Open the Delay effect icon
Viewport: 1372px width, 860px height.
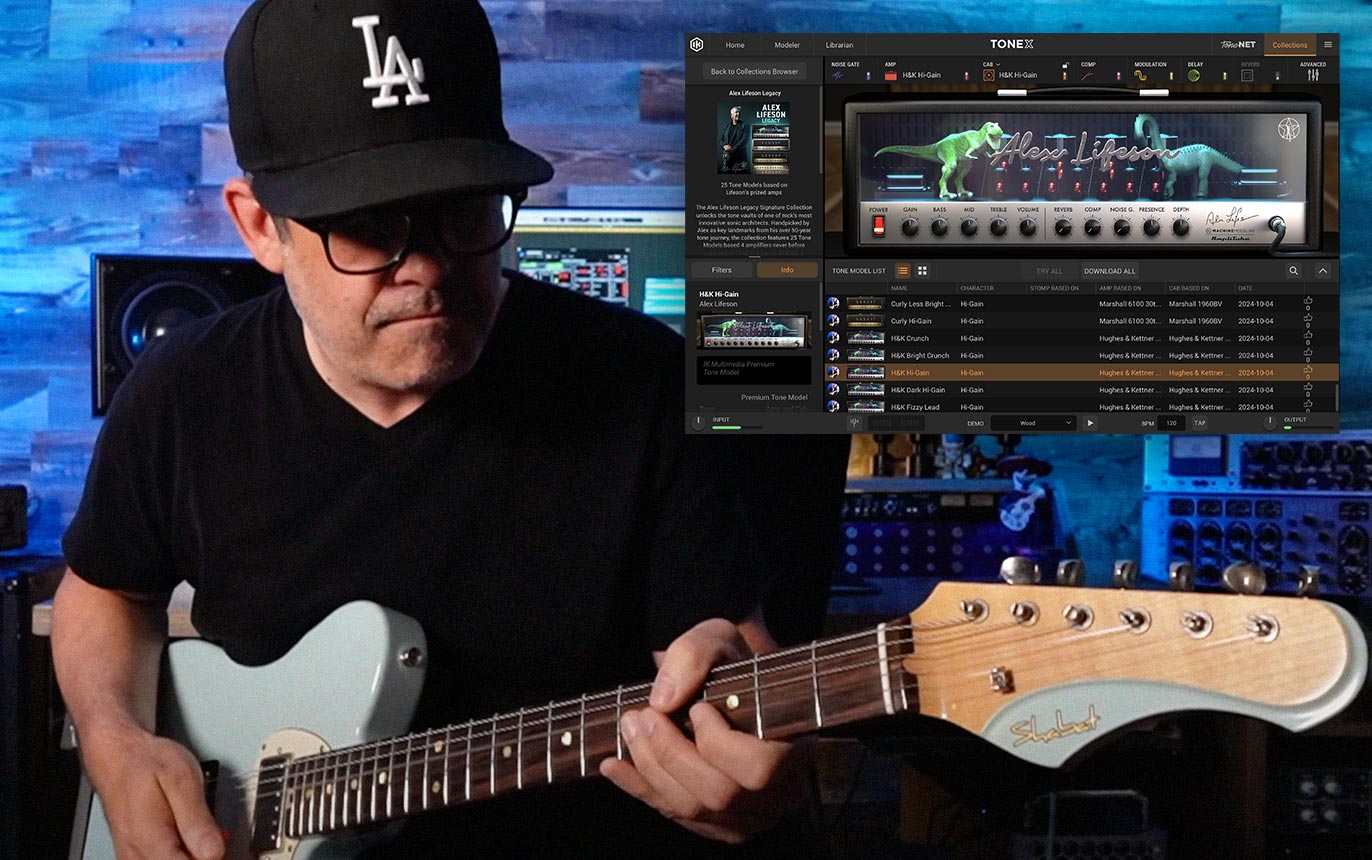(x=1194, y=75)
